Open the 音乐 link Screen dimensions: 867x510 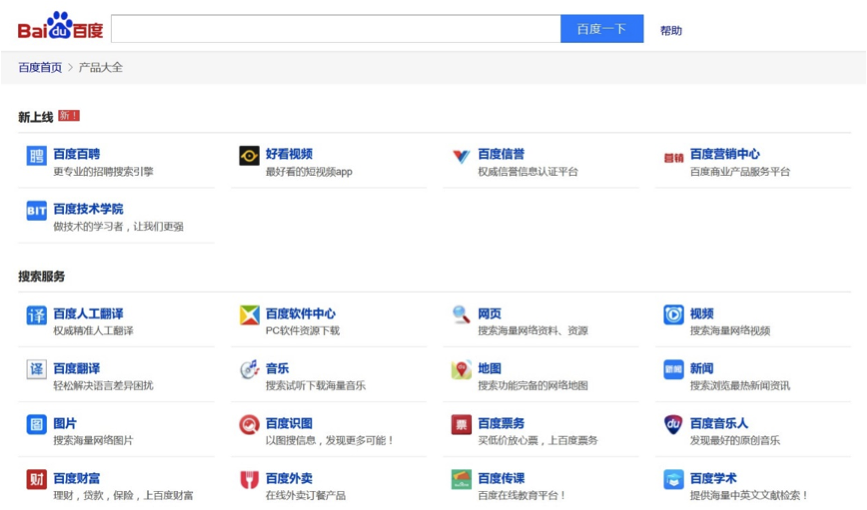pos(277,368)
